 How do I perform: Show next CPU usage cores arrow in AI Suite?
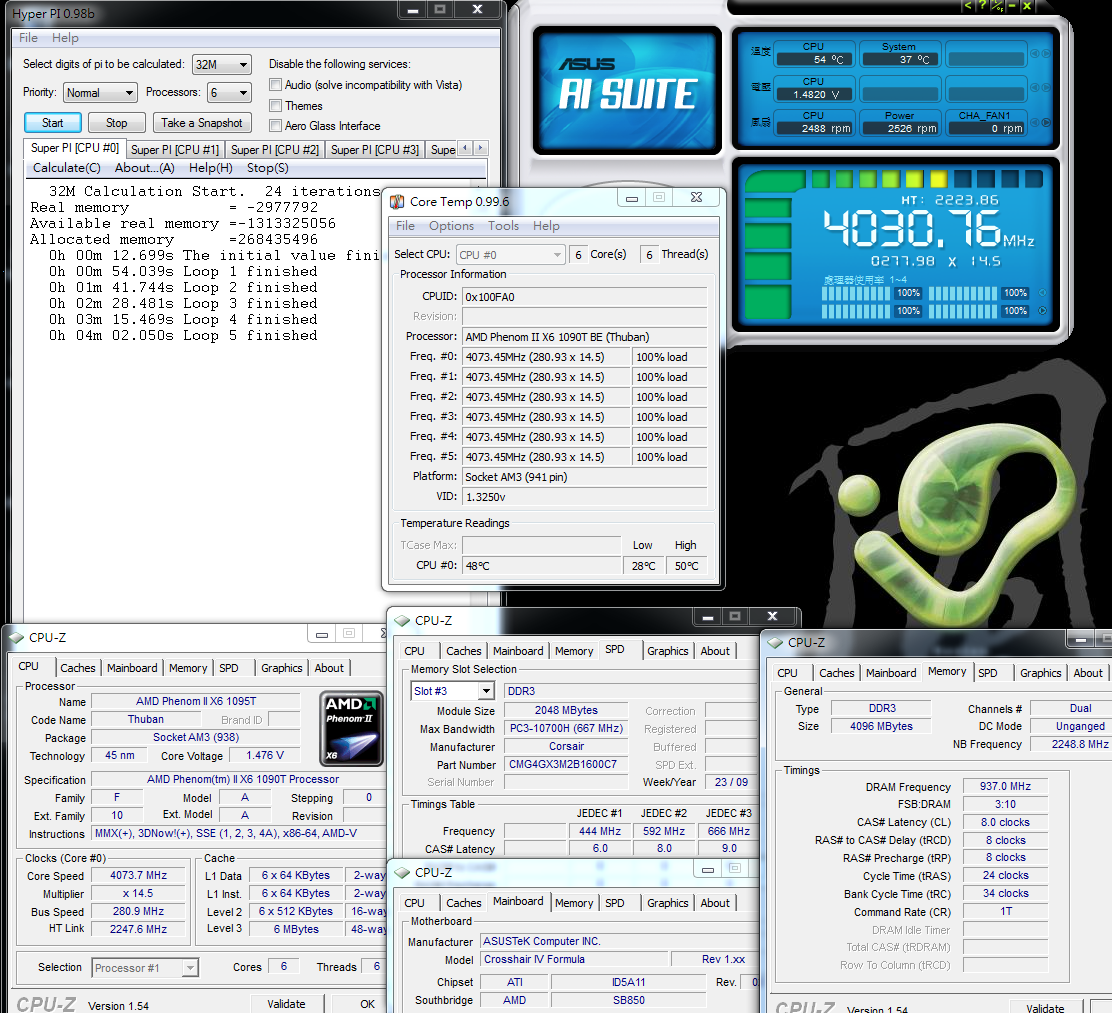1042,311
